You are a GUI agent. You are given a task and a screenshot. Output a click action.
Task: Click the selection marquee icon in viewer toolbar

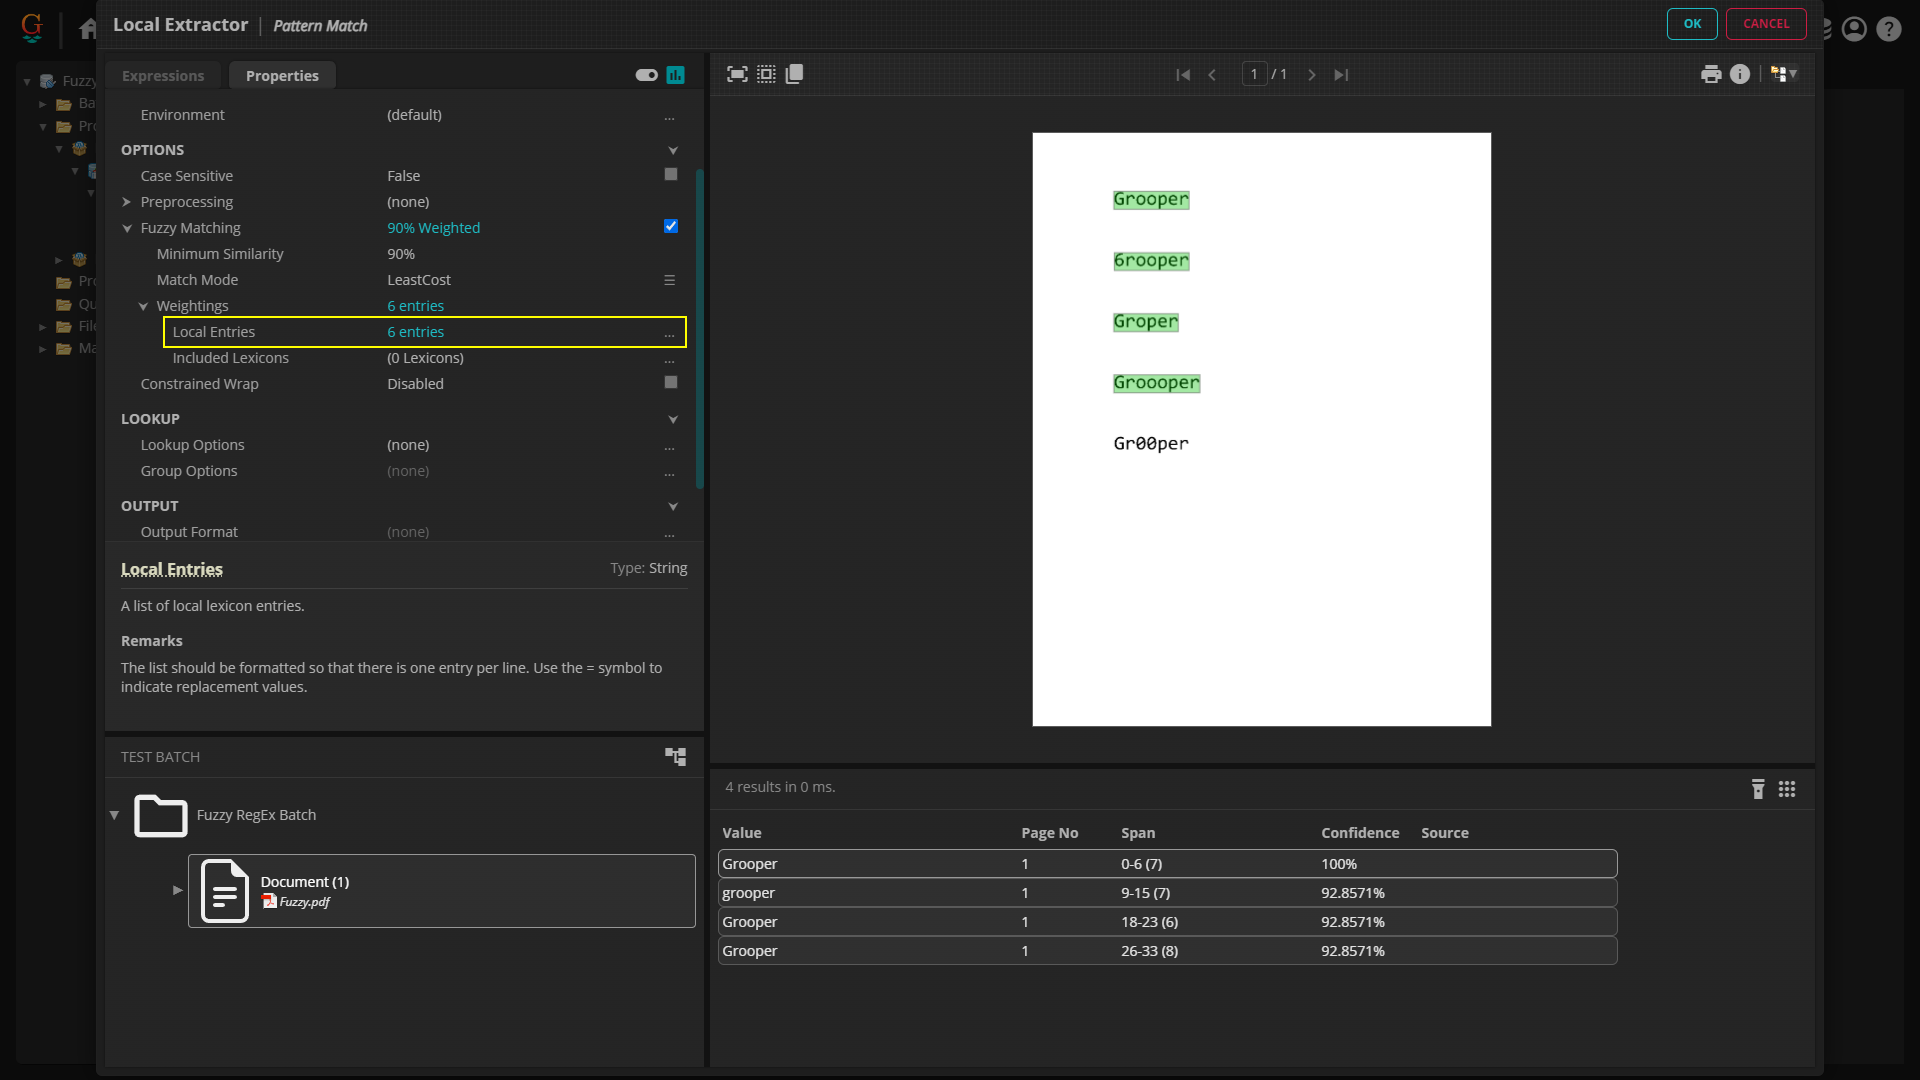click(x=766, y=74)
